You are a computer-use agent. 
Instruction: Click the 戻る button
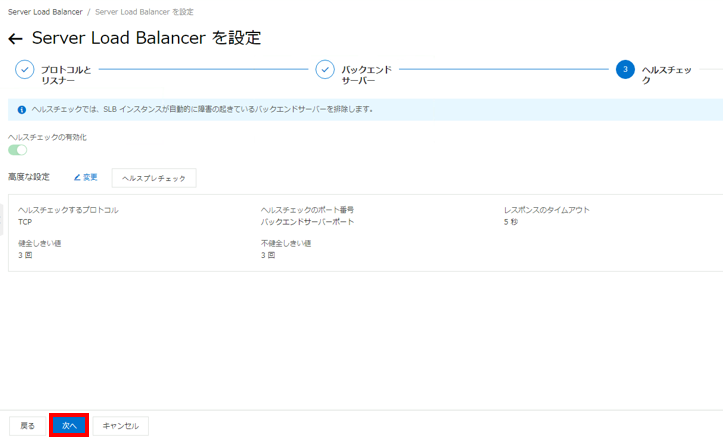click(28, 426)
